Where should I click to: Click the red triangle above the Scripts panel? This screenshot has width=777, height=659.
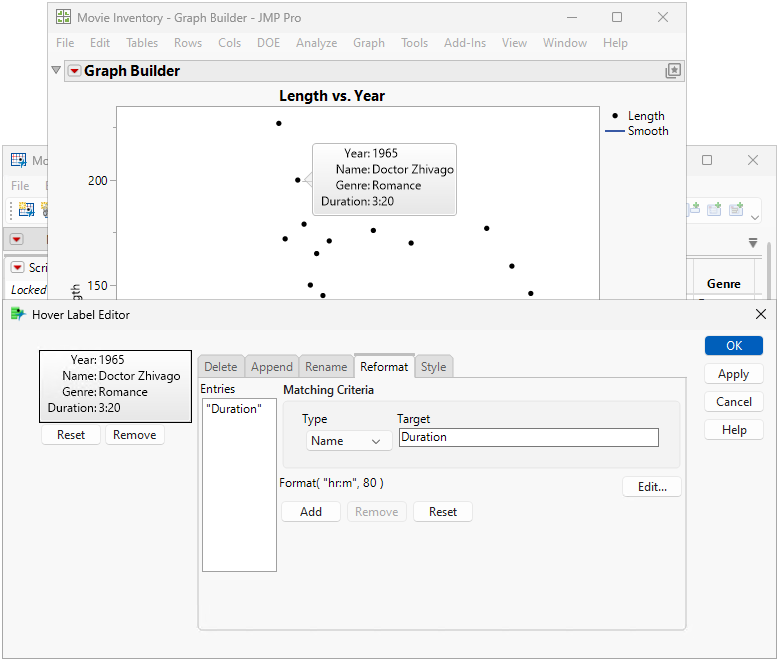coord(17,239)
